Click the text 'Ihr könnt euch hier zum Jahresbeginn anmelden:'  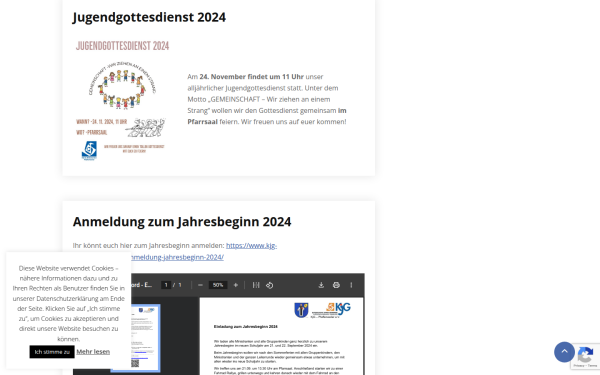pyautogui.click(x=148, y=246)
